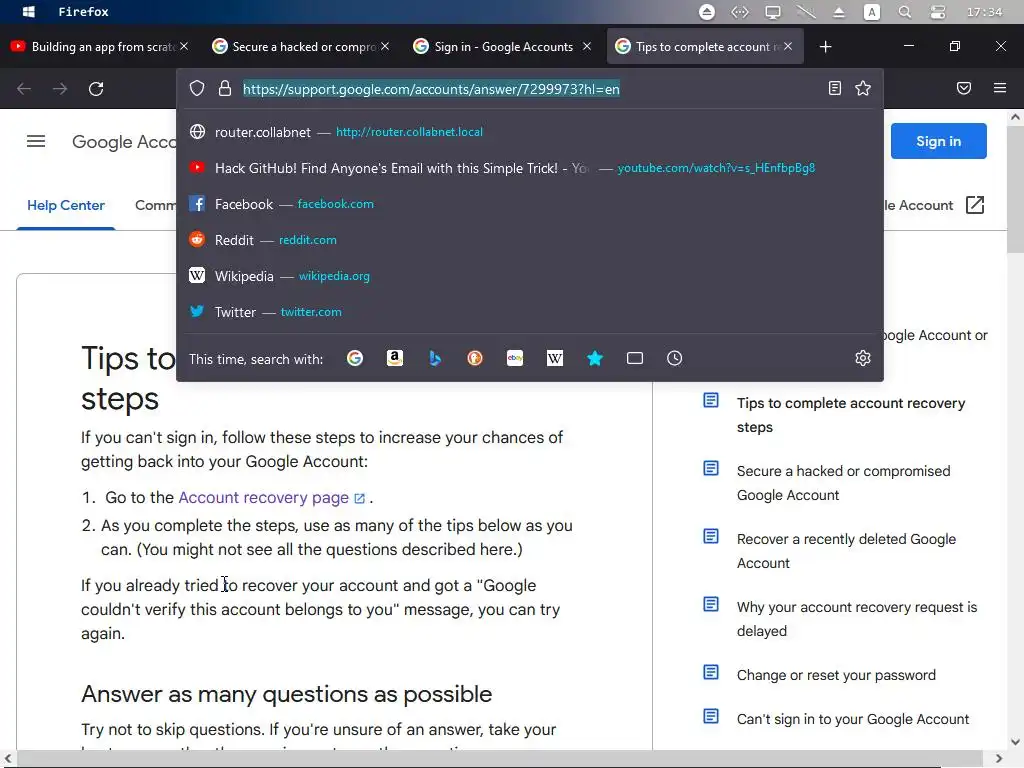Select the Tips to complete account tab
Screen dimensions: 1024x768
point(704,46)
